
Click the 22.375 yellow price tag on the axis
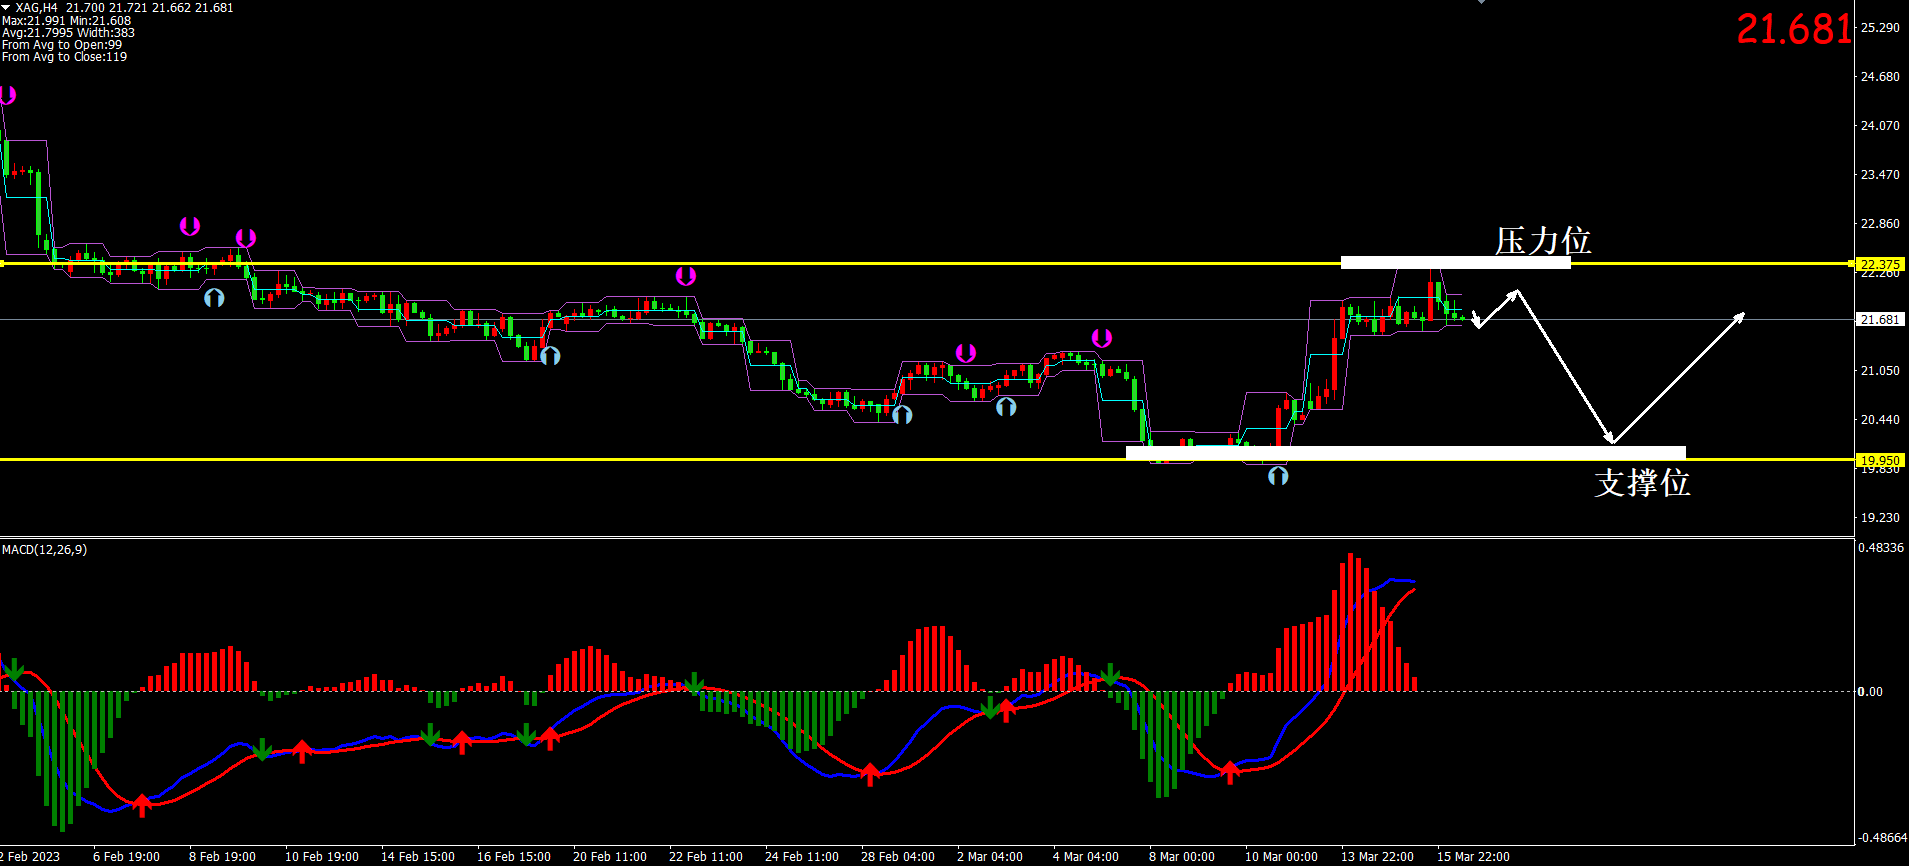point(1880,265)
